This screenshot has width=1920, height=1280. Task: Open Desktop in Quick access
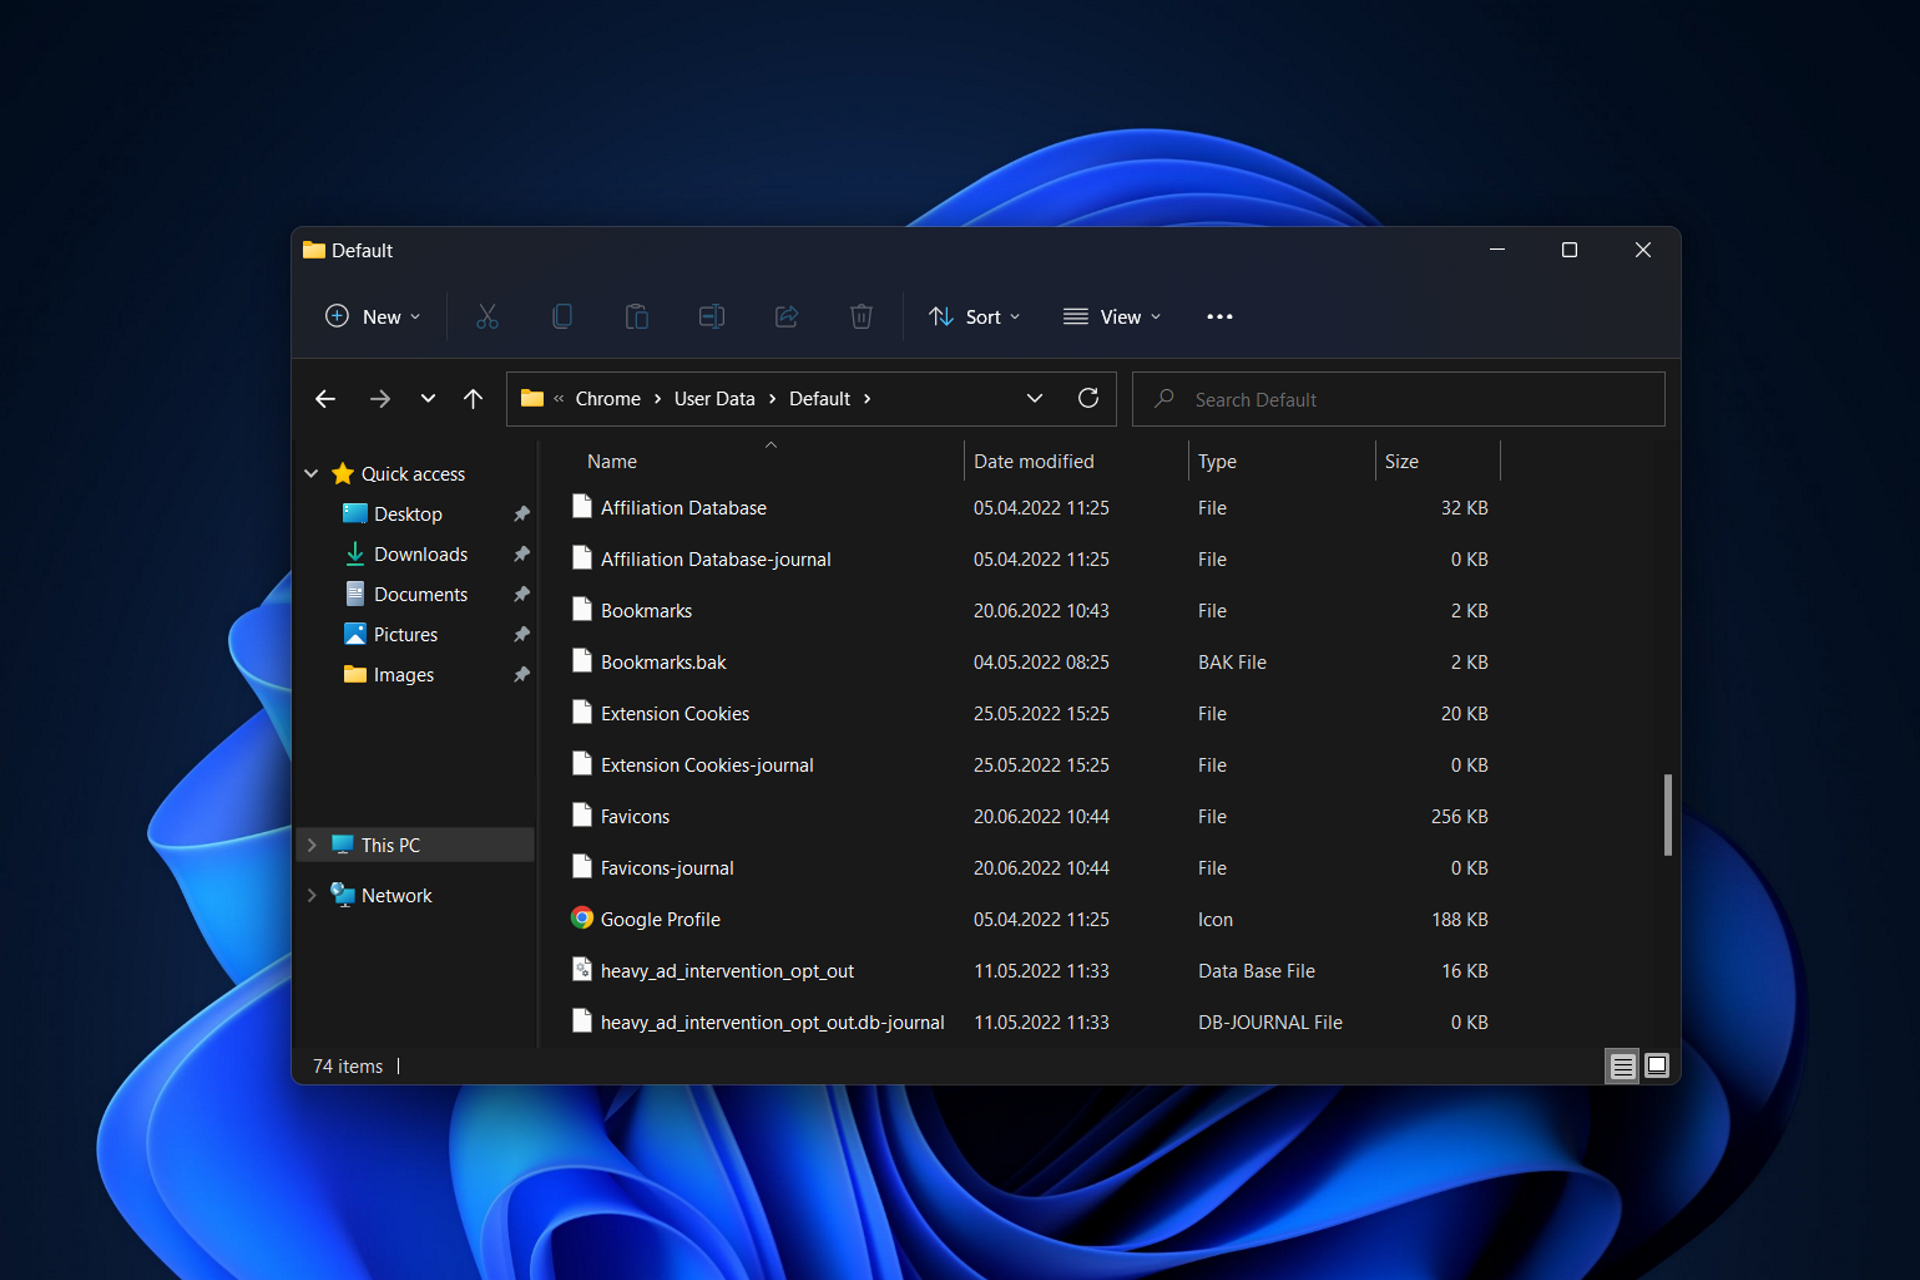click(407, 514)
